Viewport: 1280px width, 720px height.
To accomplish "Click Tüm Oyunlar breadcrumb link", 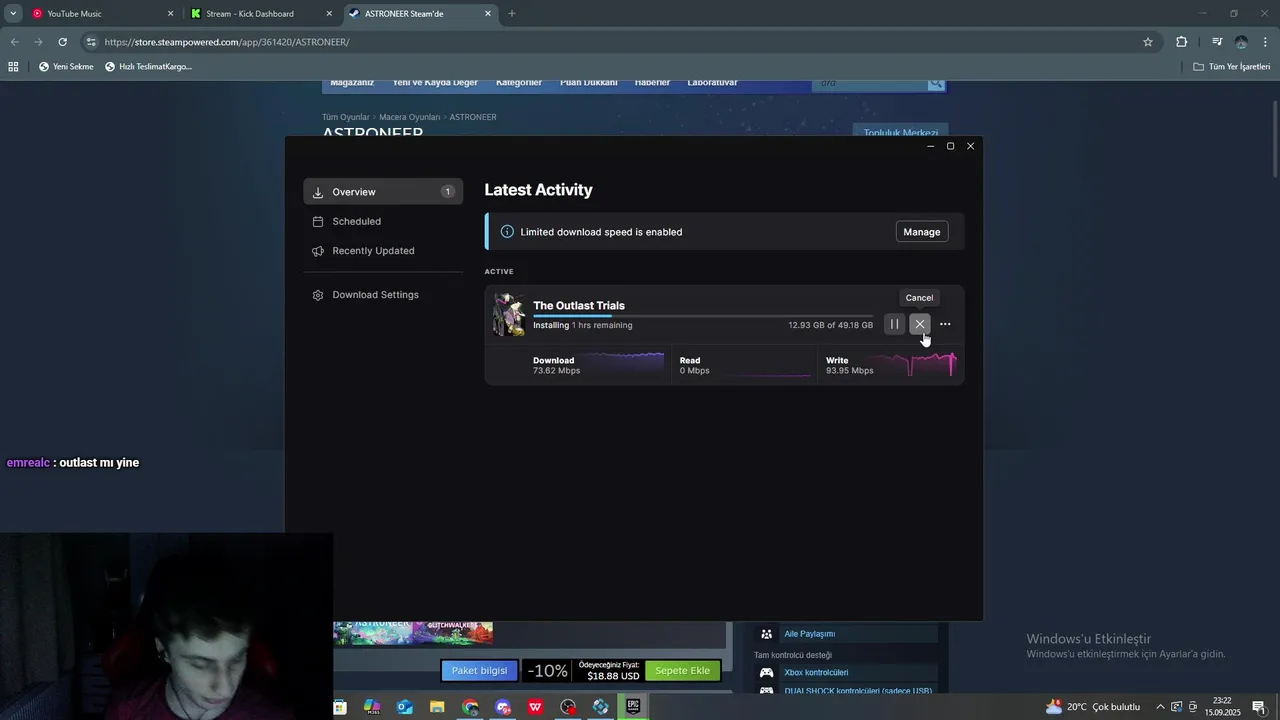I will [x=345, y=117].
